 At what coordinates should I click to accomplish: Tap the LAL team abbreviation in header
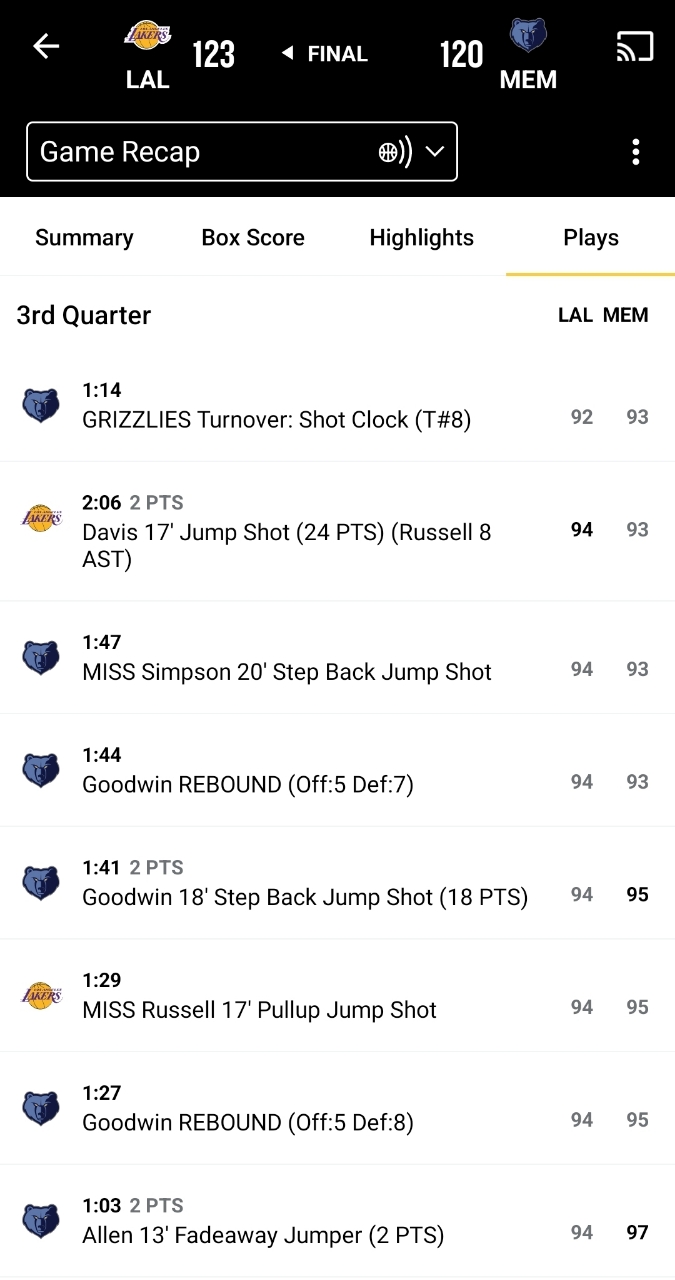click(148, 80)
